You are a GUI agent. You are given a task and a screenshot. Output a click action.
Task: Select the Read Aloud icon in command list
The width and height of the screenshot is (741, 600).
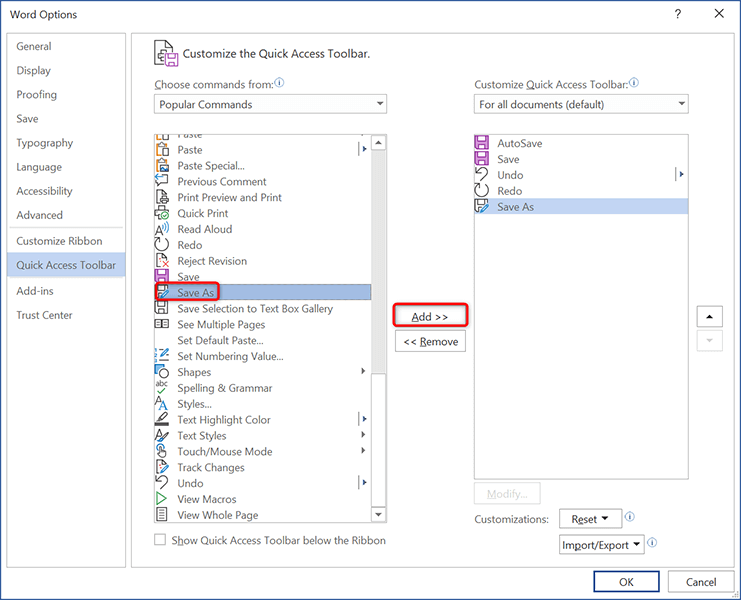point(162,229)
